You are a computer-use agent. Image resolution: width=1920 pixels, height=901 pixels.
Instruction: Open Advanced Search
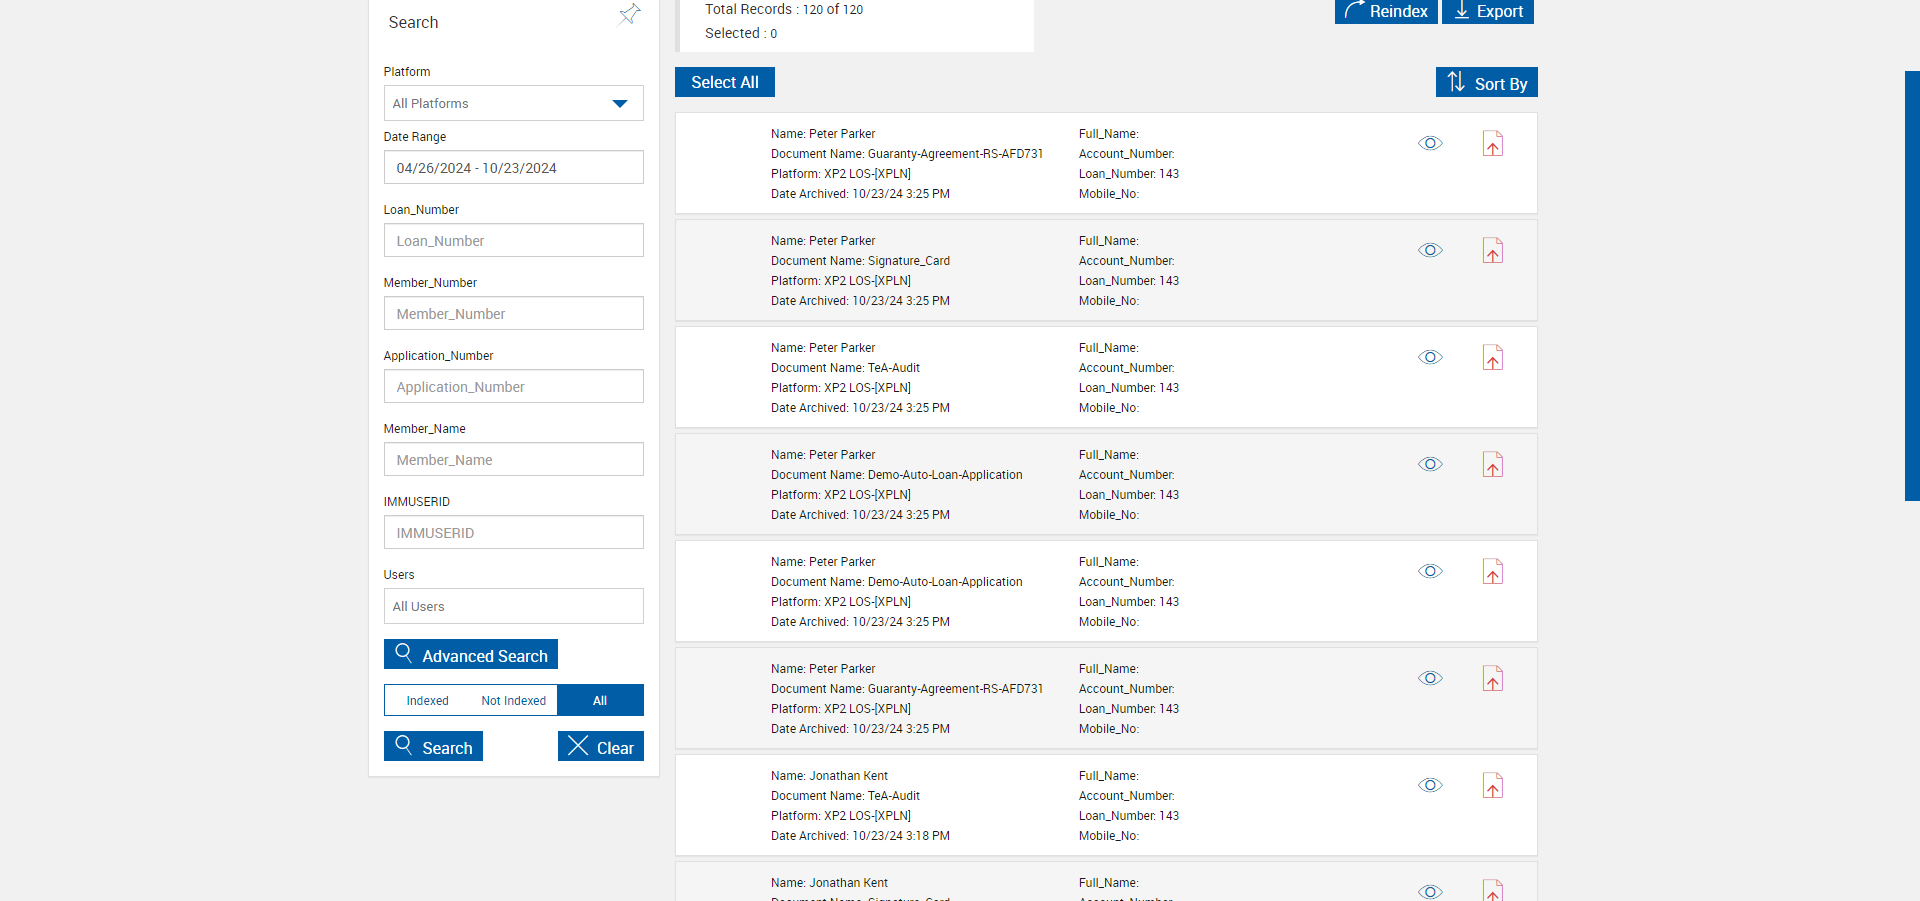tap(471, 654)
